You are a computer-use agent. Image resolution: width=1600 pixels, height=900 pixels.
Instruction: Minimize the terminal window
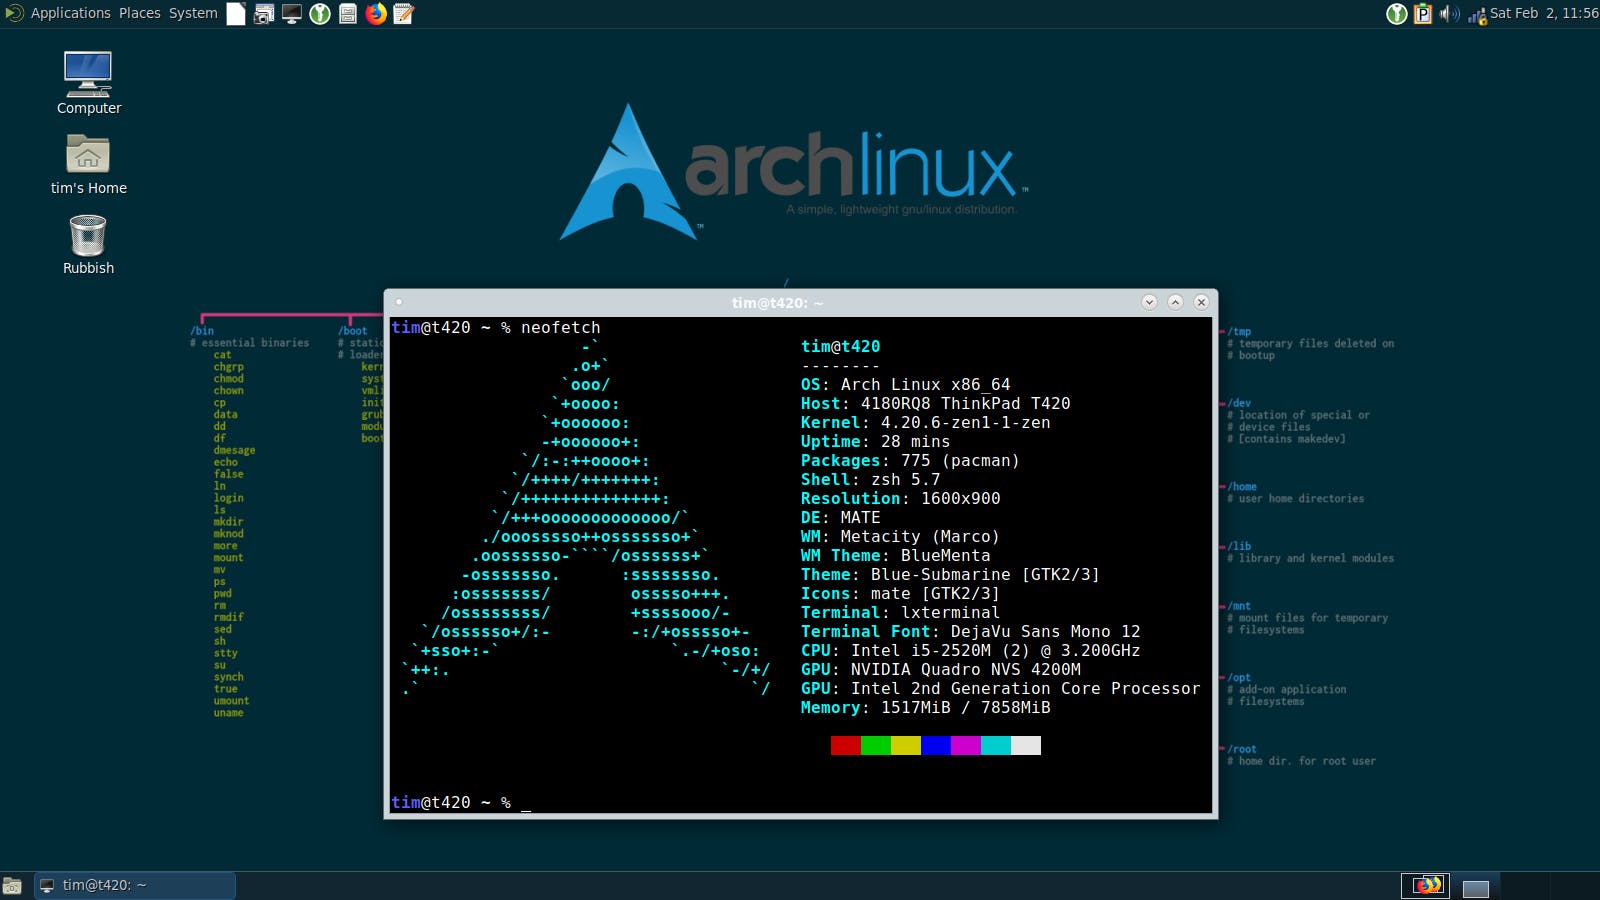(1149, 302)
